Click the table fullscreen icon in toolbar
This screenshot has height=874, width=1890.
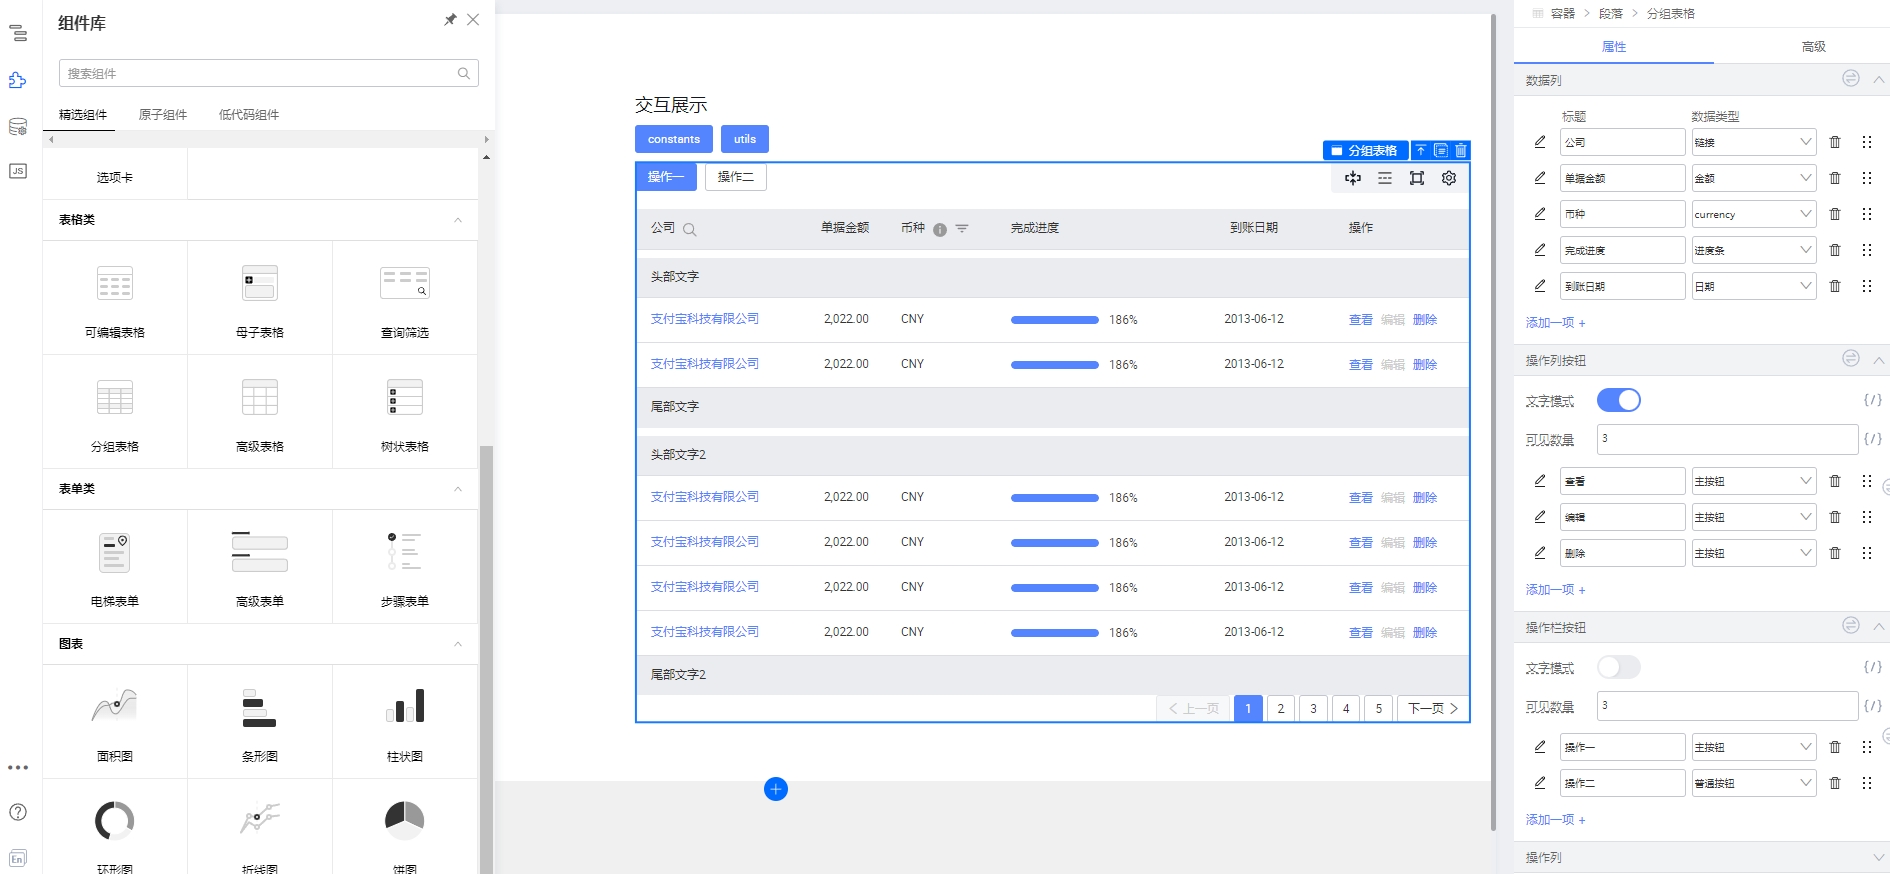1417,178
